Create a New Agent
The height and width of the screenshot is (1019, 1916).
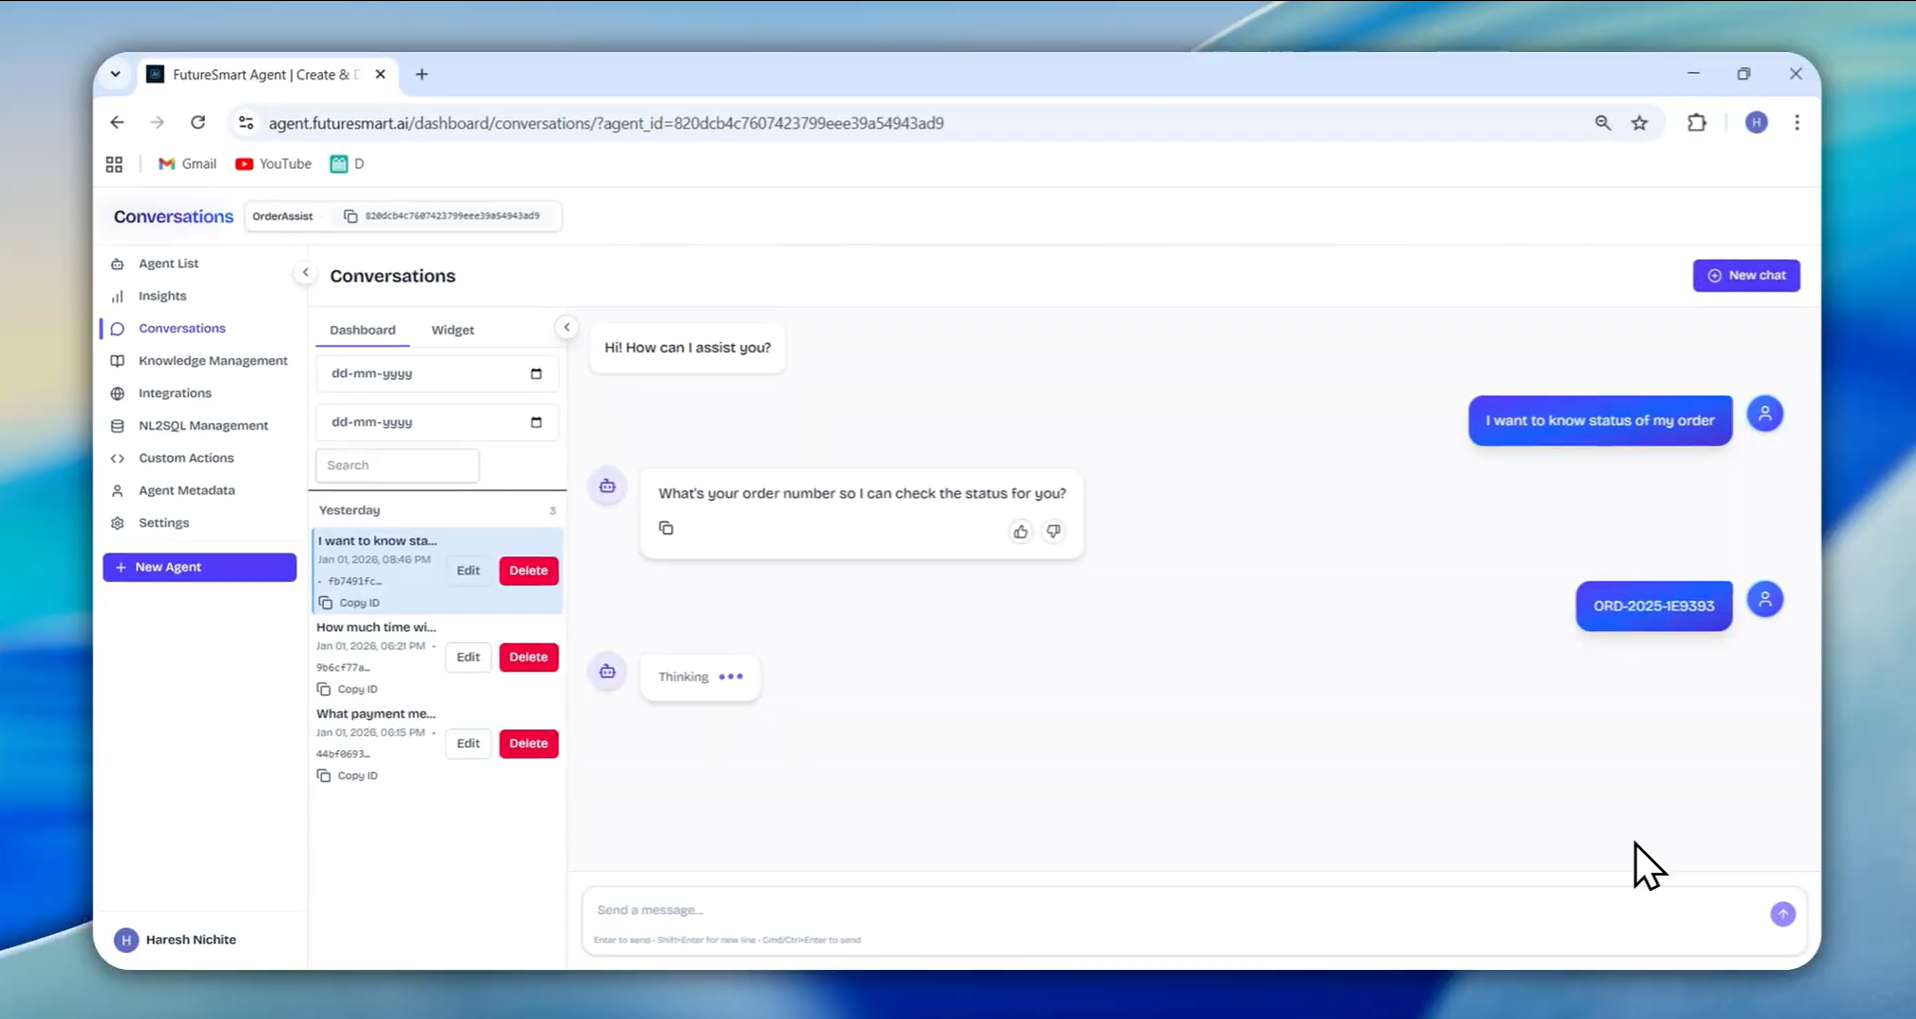199,567
